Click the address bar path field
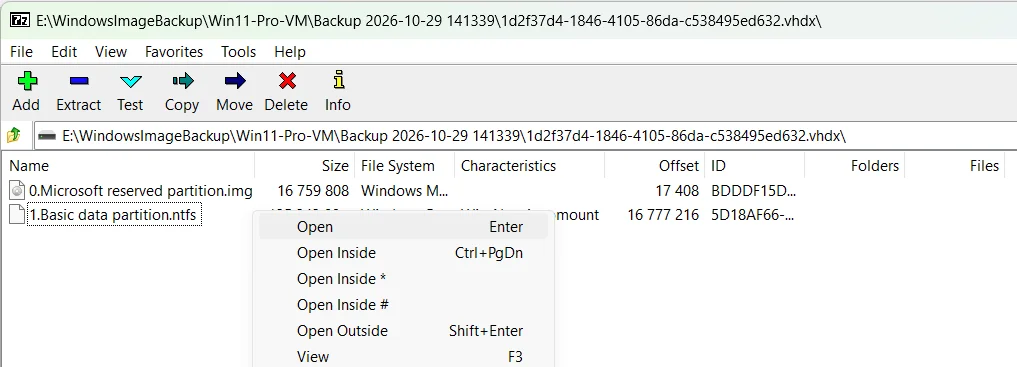 pyautogui.click(x=525, y=136)
